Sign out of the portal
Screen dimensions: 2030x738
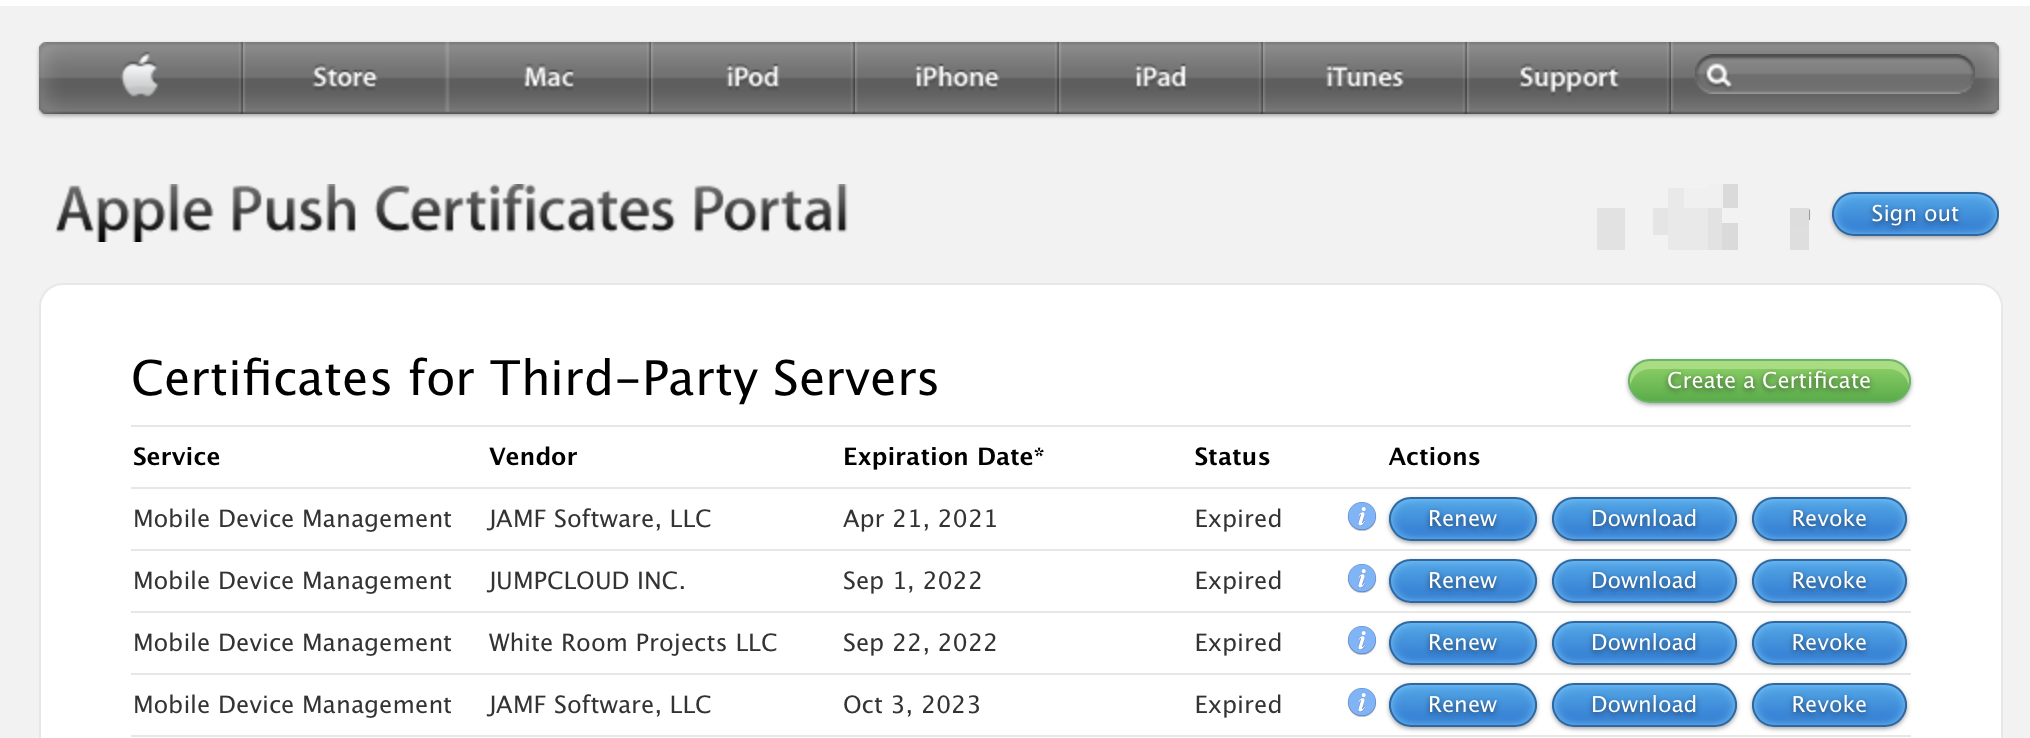tap(1914, 214)
